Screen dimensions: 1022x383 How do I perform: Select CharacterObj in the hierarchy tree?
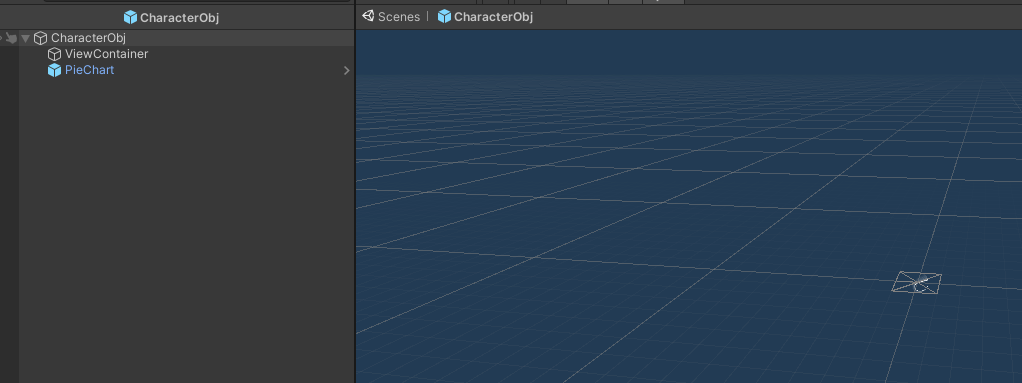pos(88,38)
